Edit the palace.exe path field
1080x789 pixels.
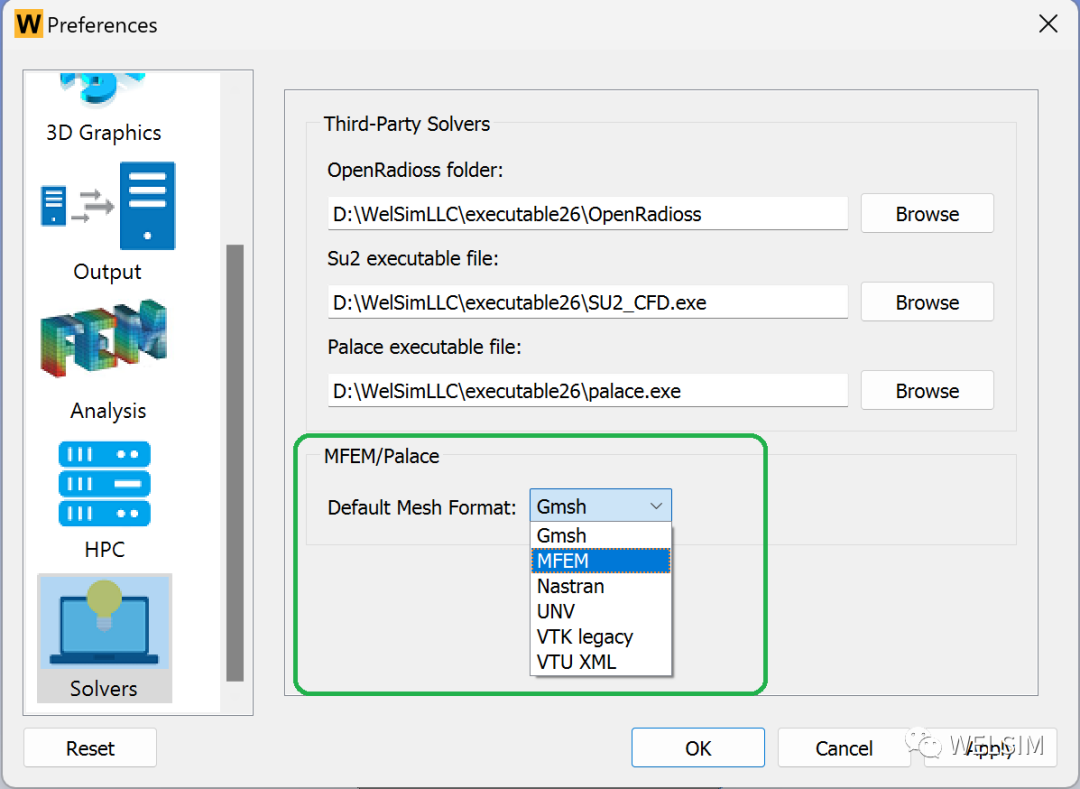588,390
